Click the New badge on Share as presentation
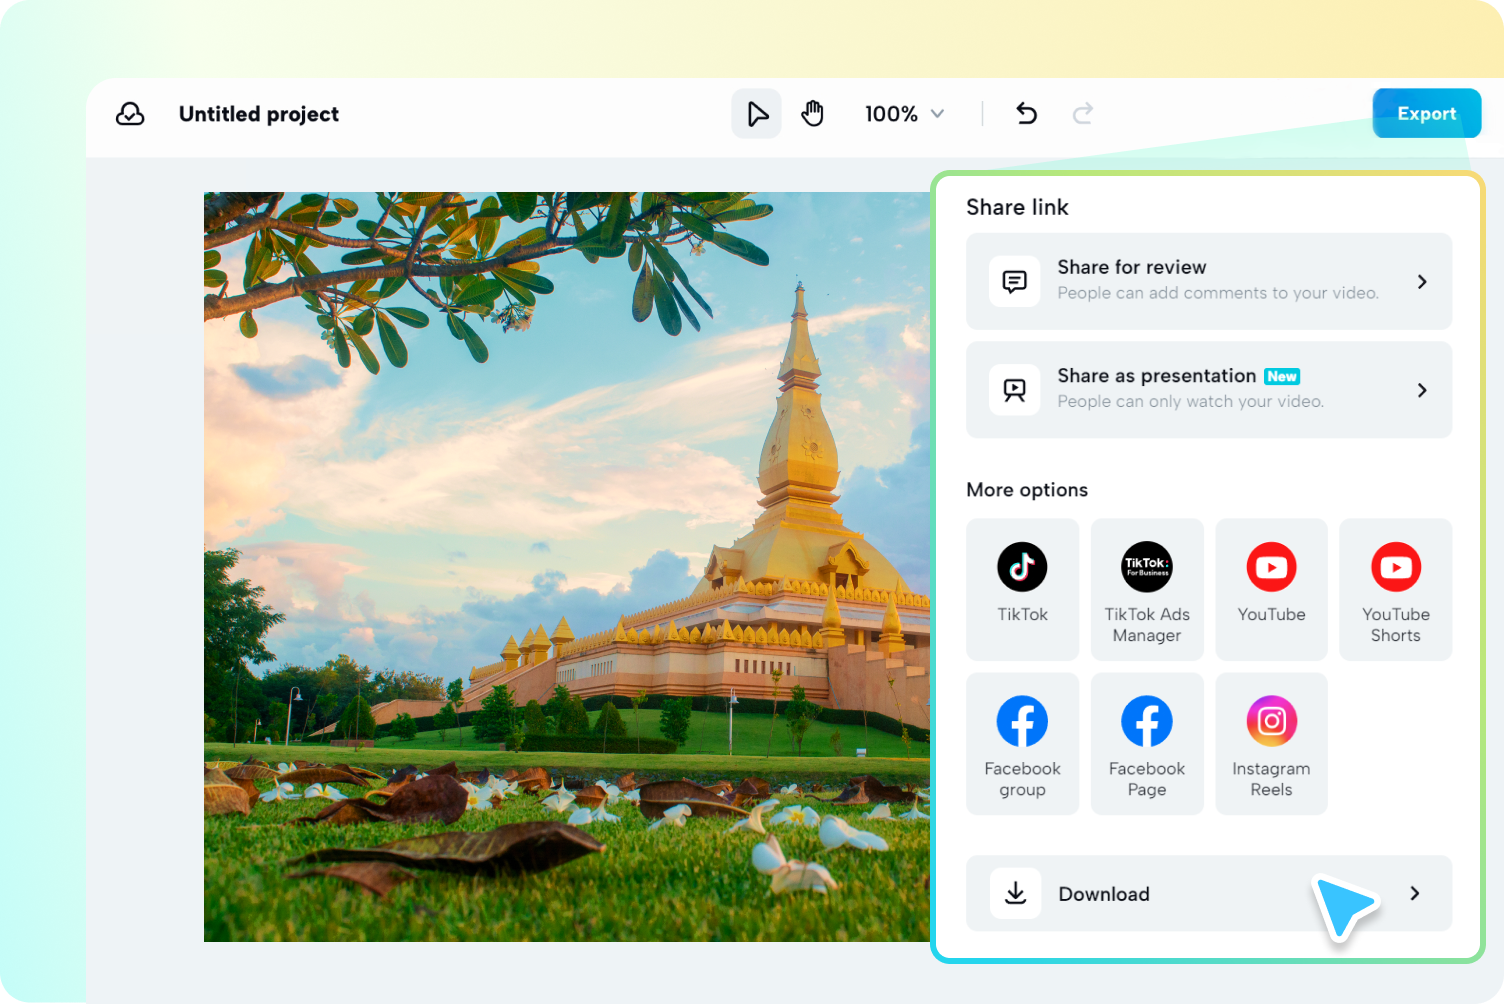Screen dimensions: 1504x1004 1281,376
